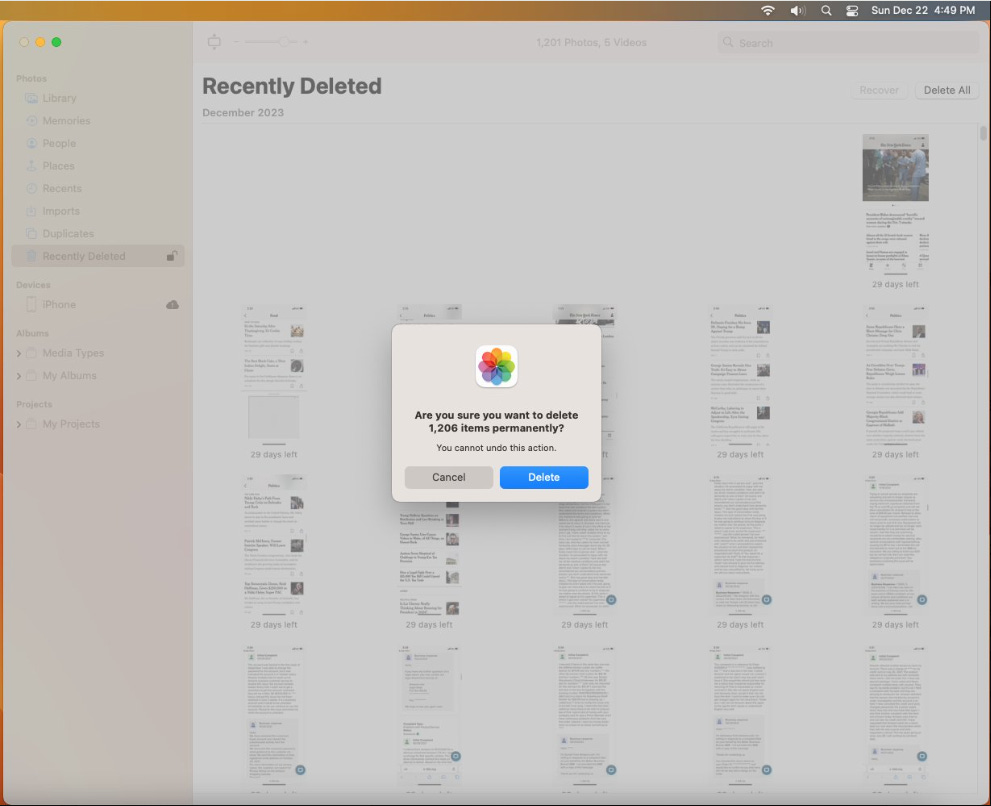This screenshot has height=806, width=991.
Task: Expand the Media Types group
Action: point(18,353)
